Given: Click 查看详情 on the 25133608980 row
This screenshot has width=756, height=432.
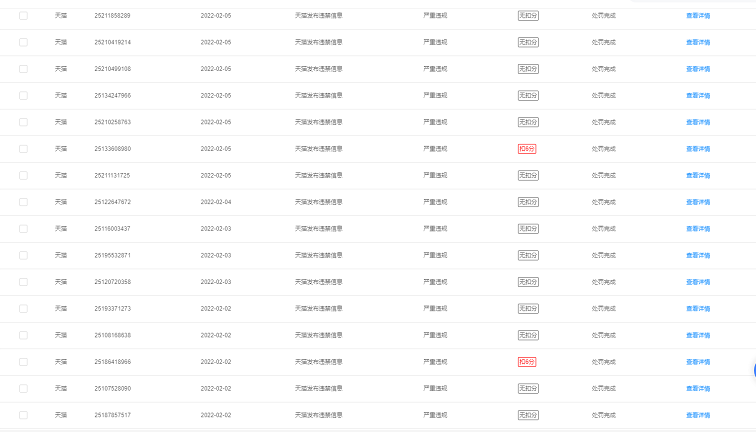Looking at the screenshot, I should (x=698, y=149).
